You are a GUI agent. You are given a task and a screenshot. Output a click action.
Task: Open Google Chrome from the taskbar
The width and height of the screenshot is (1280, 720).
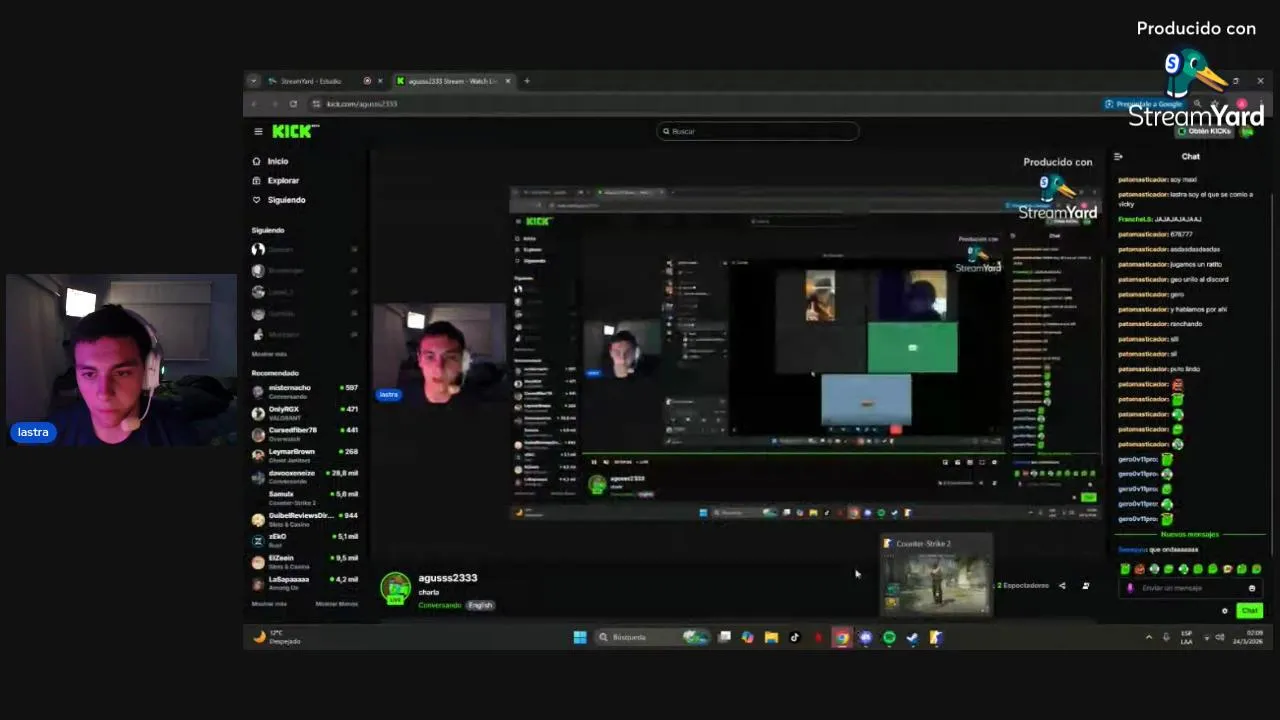pos(842,637)
